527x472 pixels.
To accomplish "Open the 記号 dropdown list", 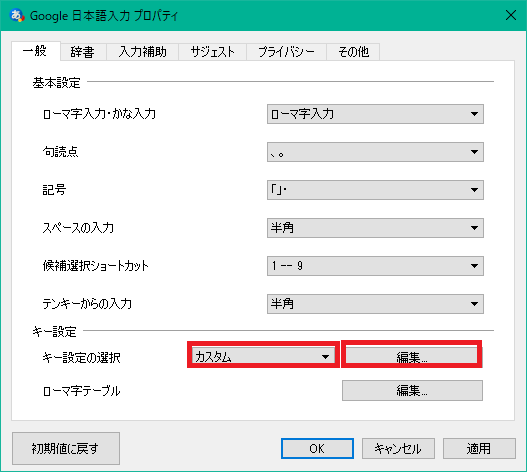I will click(x=375, y=190).
